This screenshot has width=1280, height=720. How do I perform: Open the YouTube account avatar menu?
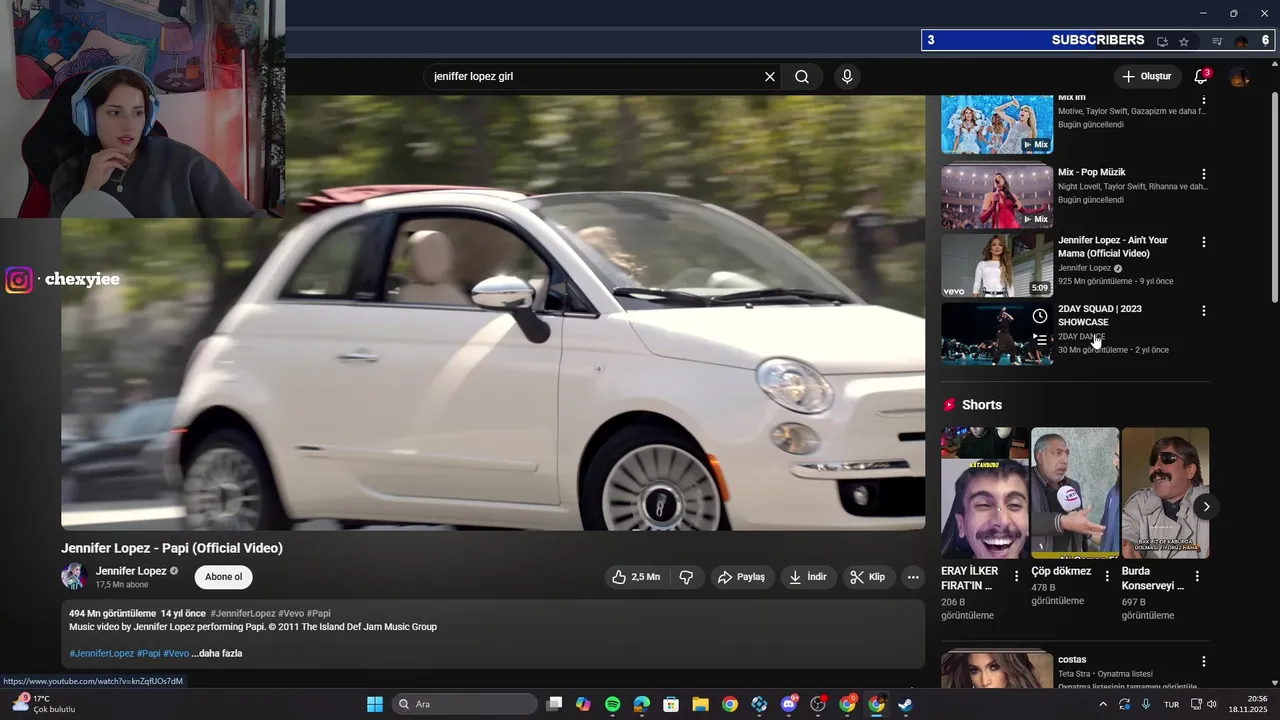[x=1240, y=77]
